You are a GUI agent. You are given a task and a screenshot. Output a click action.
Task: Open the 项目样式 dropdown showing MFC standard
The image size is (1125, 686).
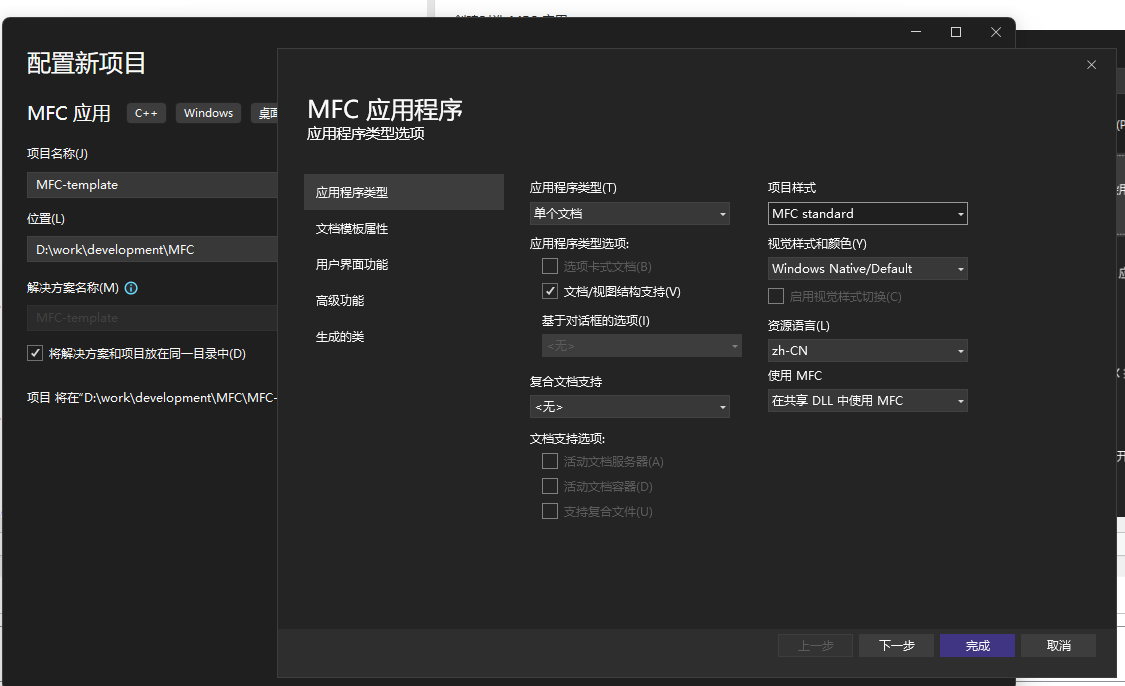[x=866, y=213]
